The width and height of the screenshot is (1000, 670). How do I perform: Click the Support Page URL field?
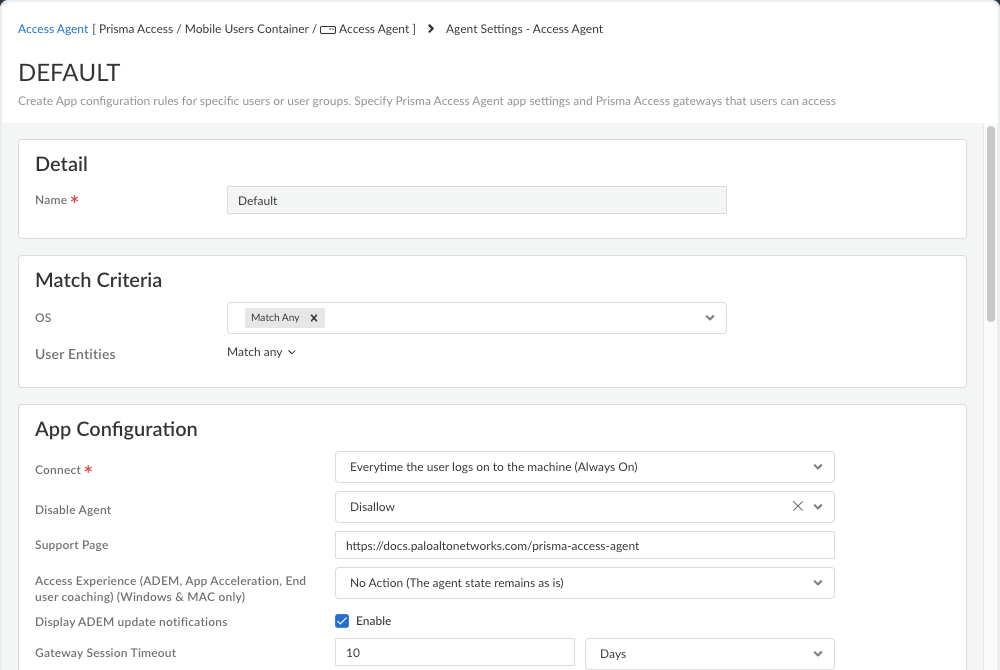point(585,546)
